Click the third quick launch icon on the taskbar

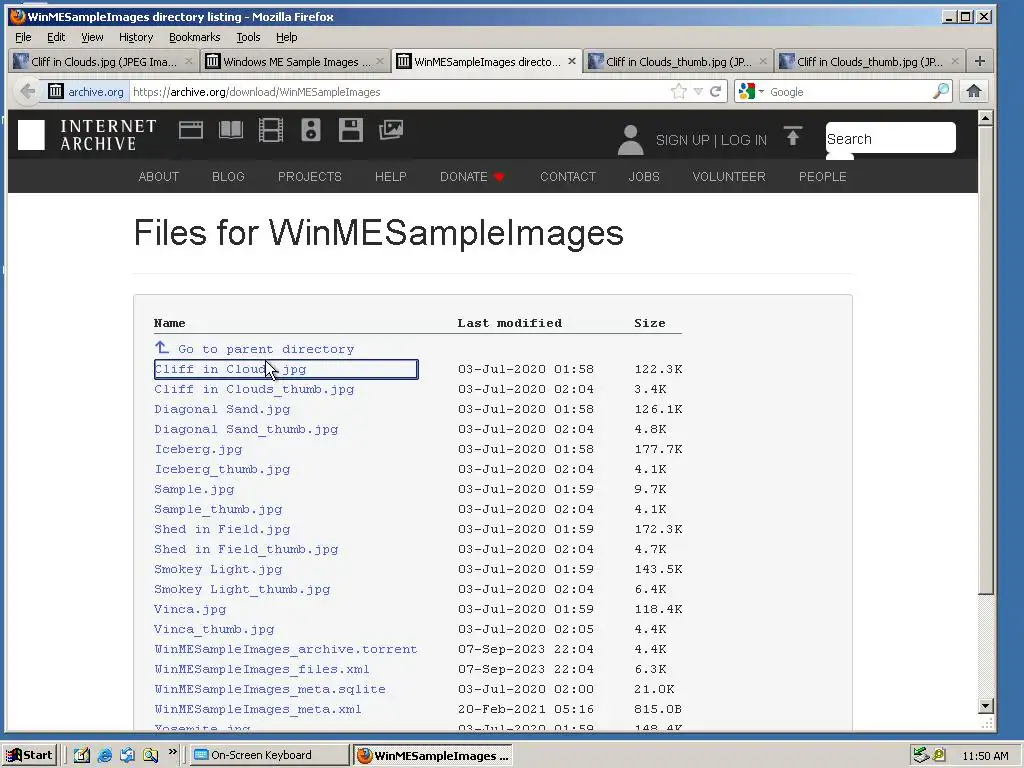(x=127, y=755)
